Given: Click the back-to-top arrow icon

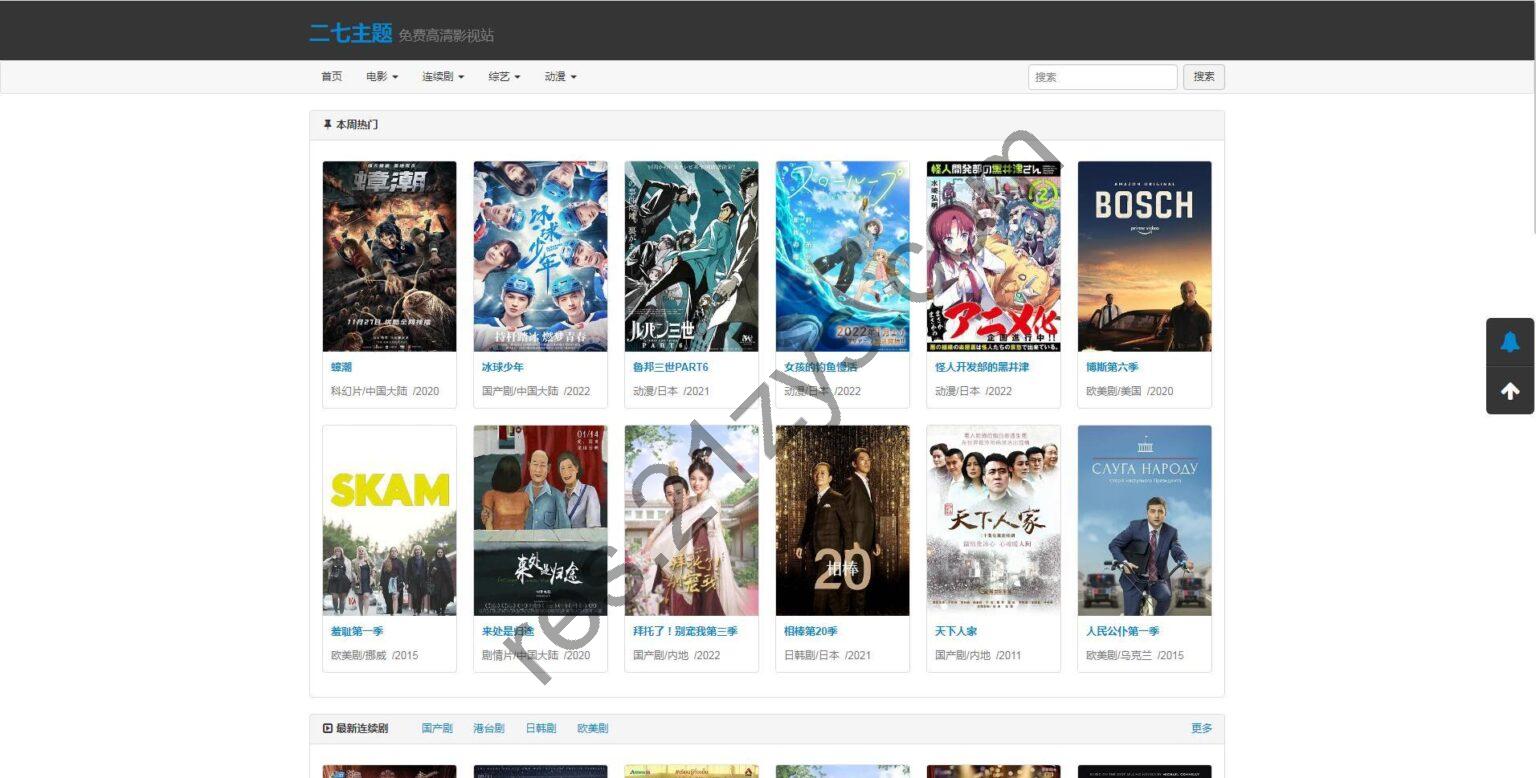Looking at the screenshot, I should pyautogui.click(x=1510, y=391).
